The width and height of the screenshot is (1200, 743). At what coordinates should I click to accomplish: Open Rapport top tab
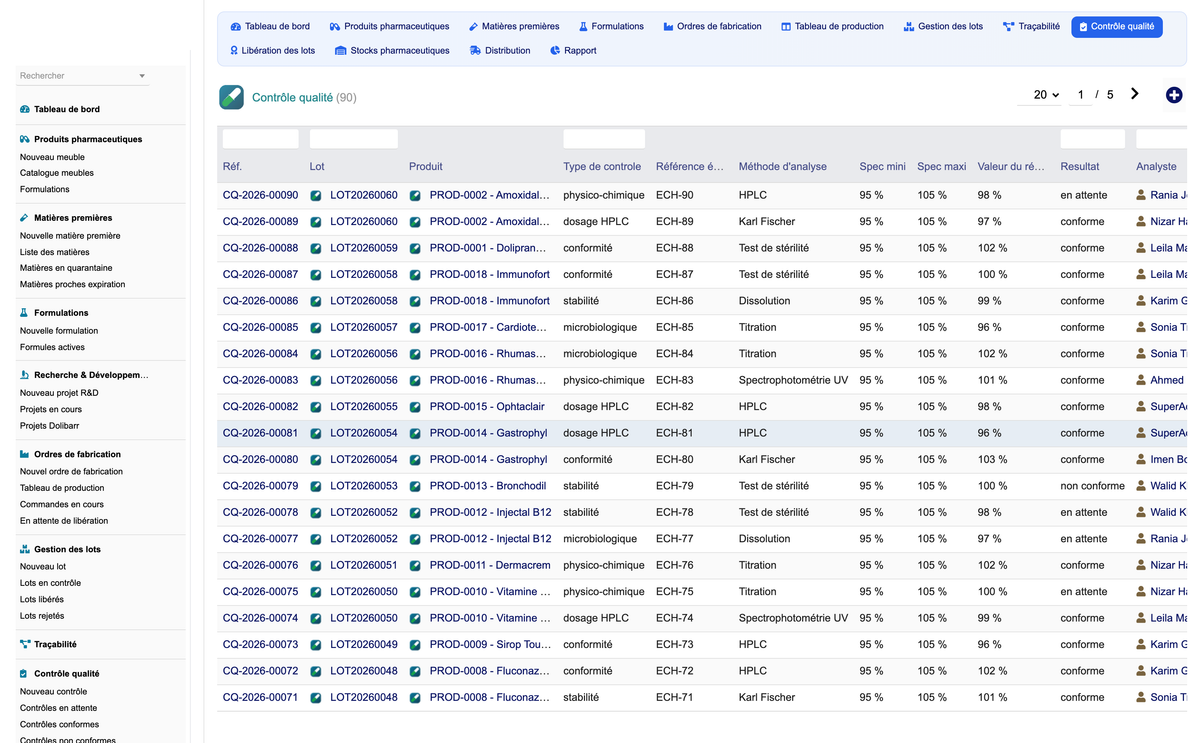pyautogui.click(x=573, y=51)
